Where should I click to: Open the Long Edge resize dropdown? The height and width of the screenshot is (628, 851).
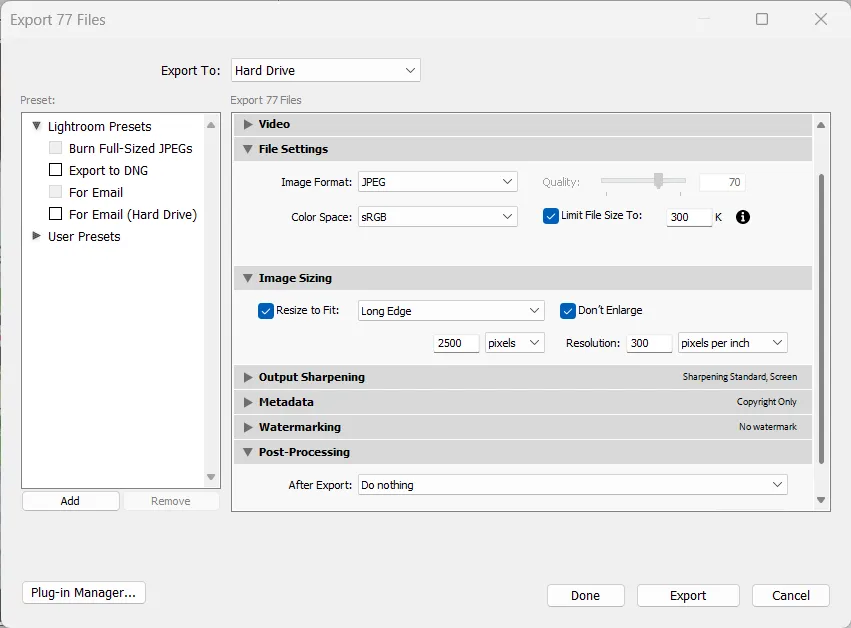[x=451, y=310]
